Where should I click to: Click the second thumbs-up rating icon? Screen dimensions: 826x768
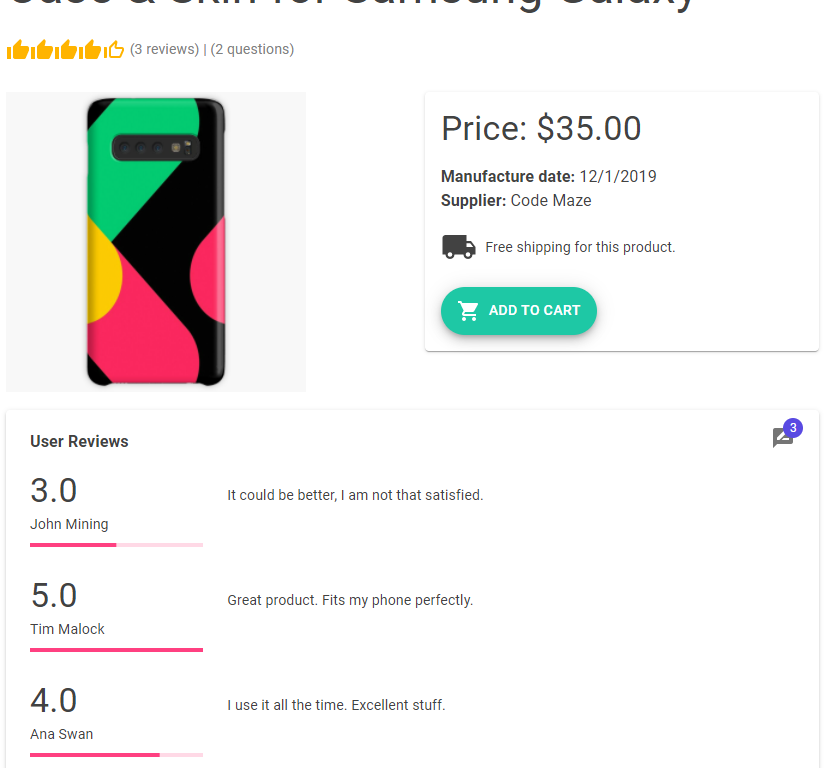42,50
